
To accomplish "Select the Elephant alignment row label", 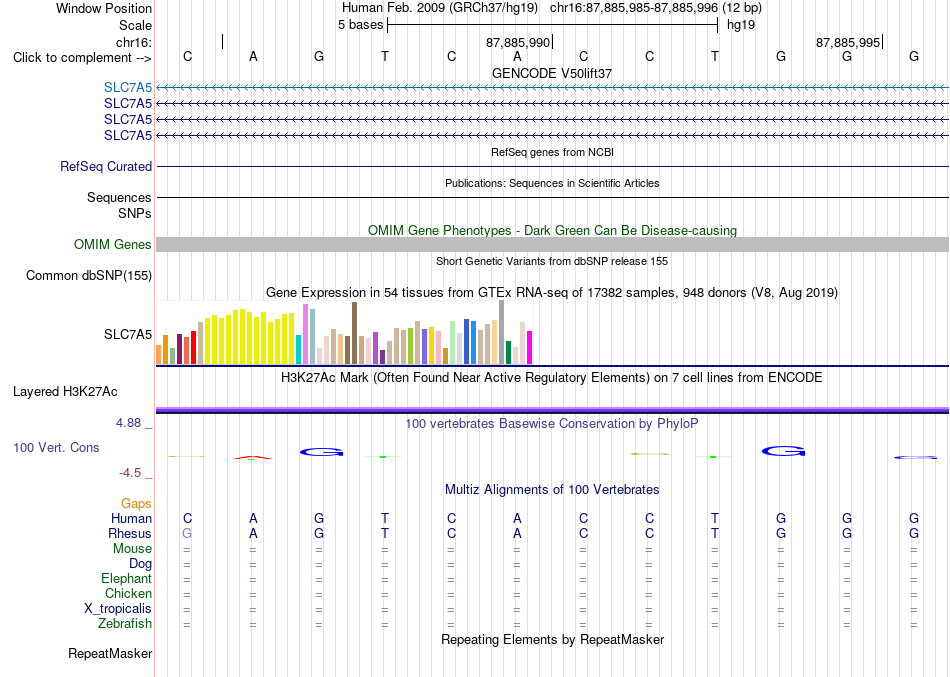I will (126, 578).
